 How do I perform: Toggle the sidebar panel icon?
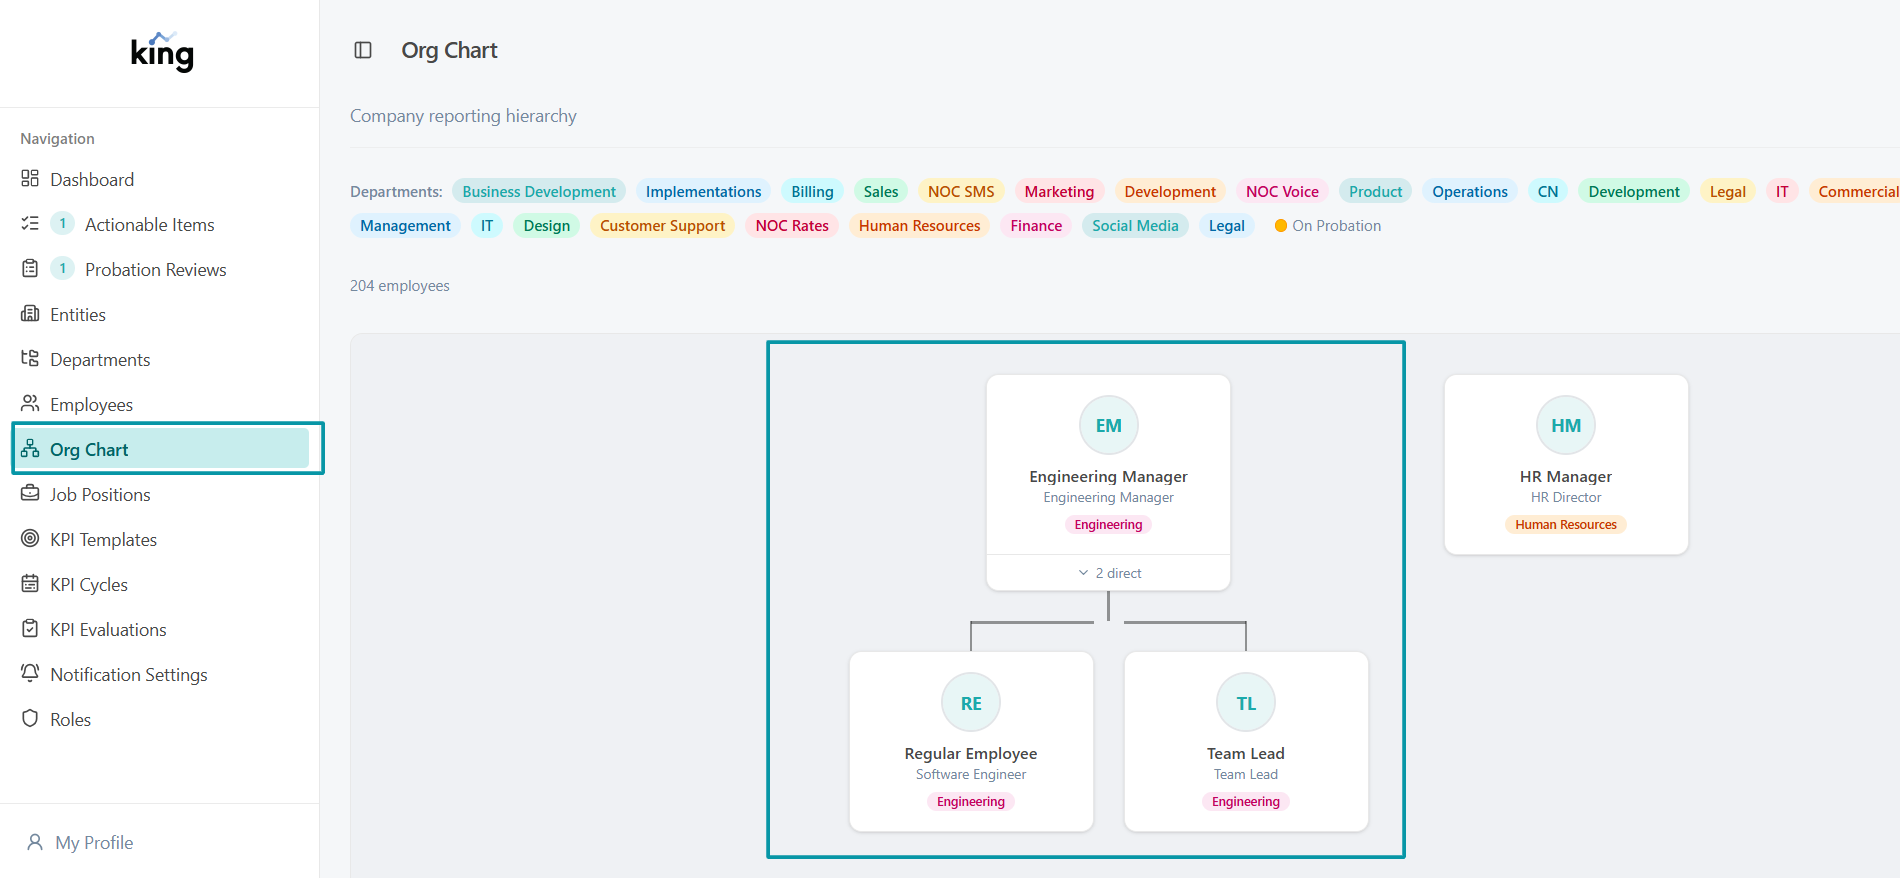(x=363, y=50)
